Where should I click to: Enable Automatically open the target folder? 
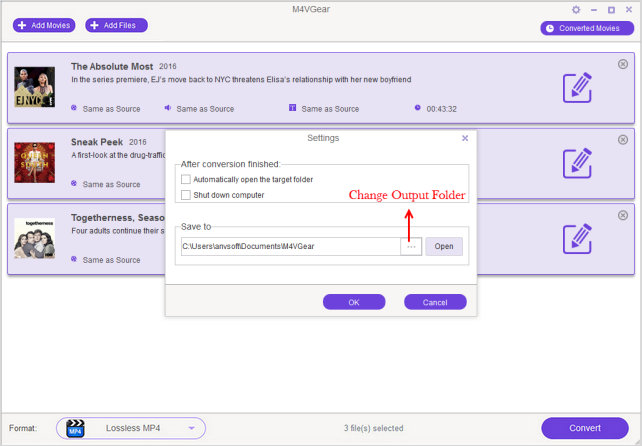pos(185,179)
